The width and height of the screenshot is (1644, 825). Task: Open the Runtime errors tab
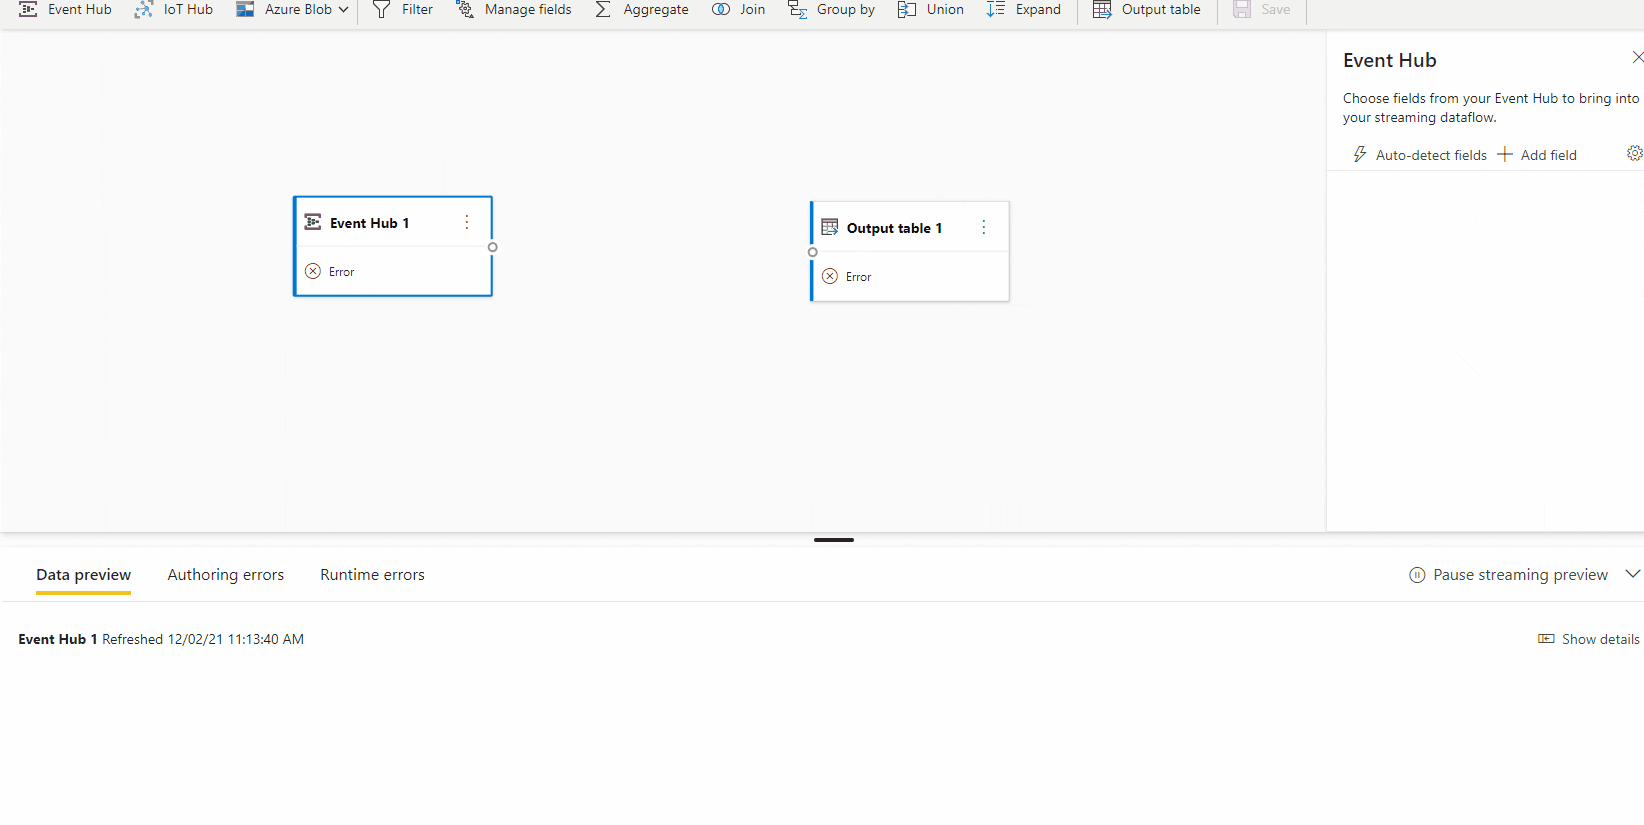pos(372,575)
